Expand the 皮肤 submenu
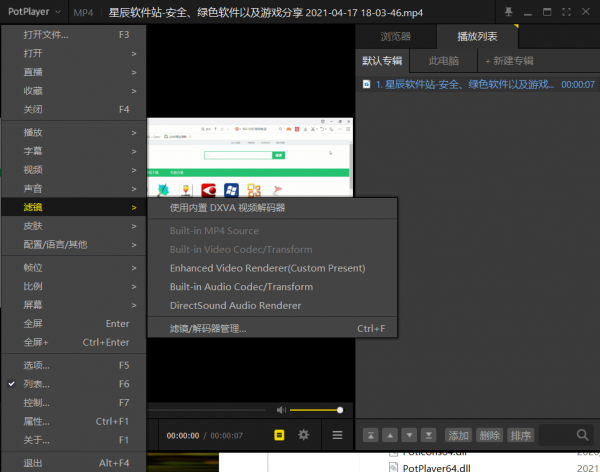 click(x=40, y=226)
